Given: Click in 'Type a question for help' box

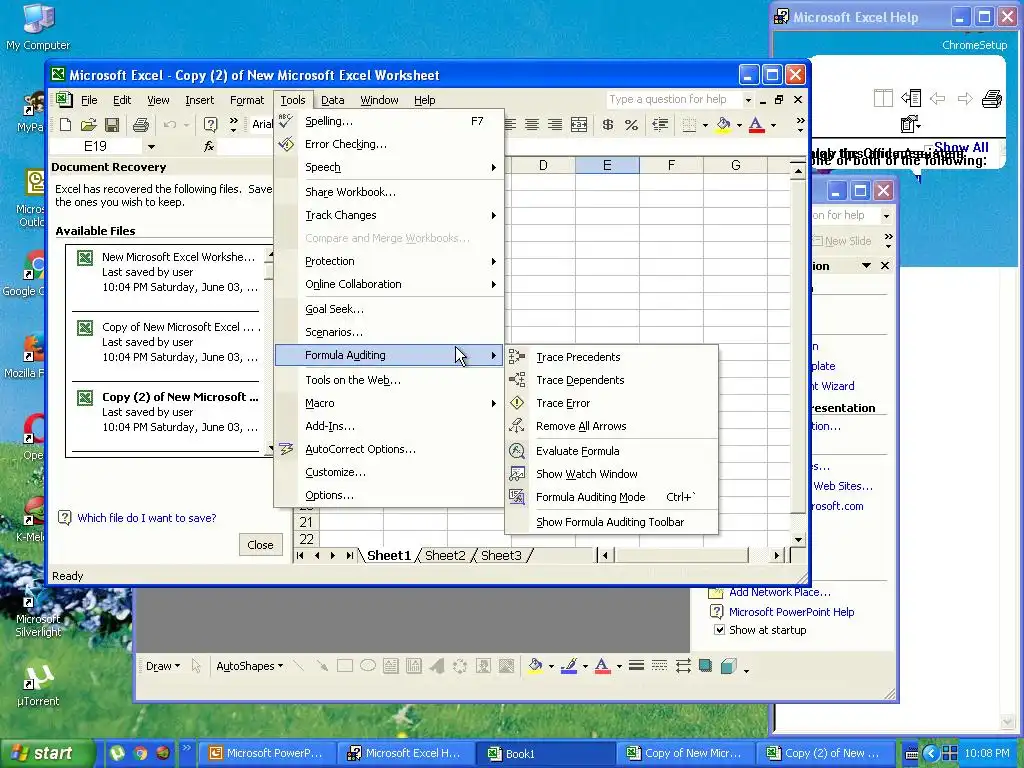Looking at the screenshot, I should coord(674,99).
